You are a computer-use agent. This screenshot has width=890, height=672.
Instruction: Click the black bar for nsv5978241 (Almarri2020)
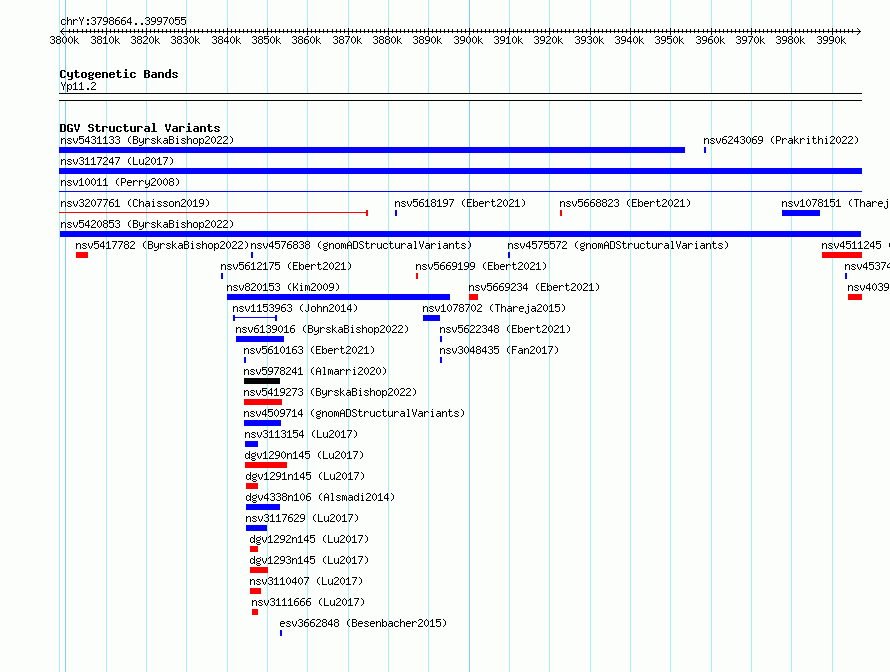262,381
